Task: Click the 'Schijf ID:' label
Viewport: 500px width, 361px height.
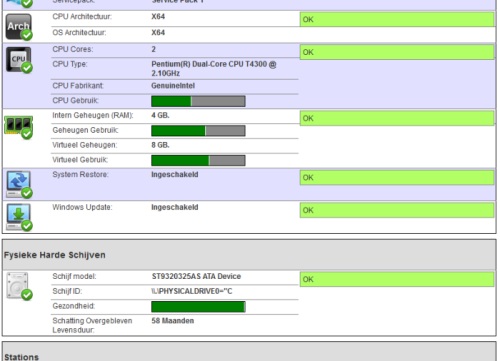Action: tap(67, 291)
